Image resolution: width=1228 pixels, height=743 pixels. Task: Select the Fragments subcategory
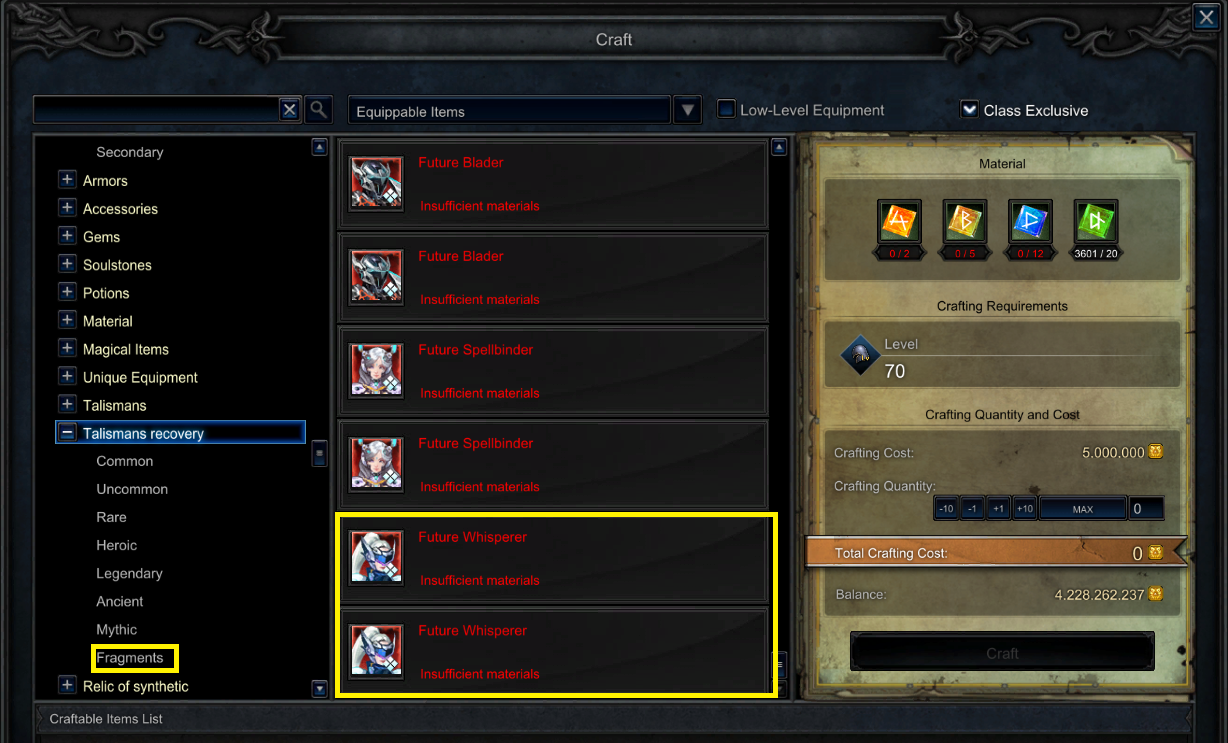pyautogui.click(x=130, y=658)
